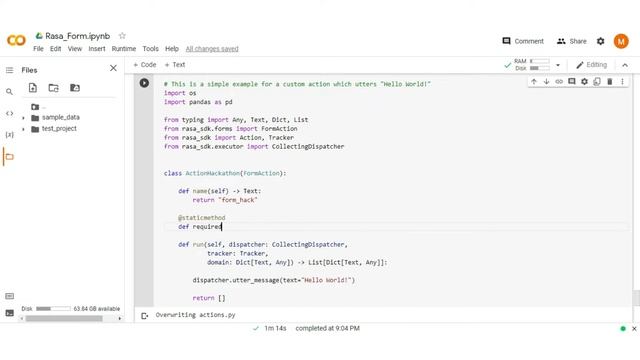
Task: Open the Runtime menu
Action: coord(124,49)
